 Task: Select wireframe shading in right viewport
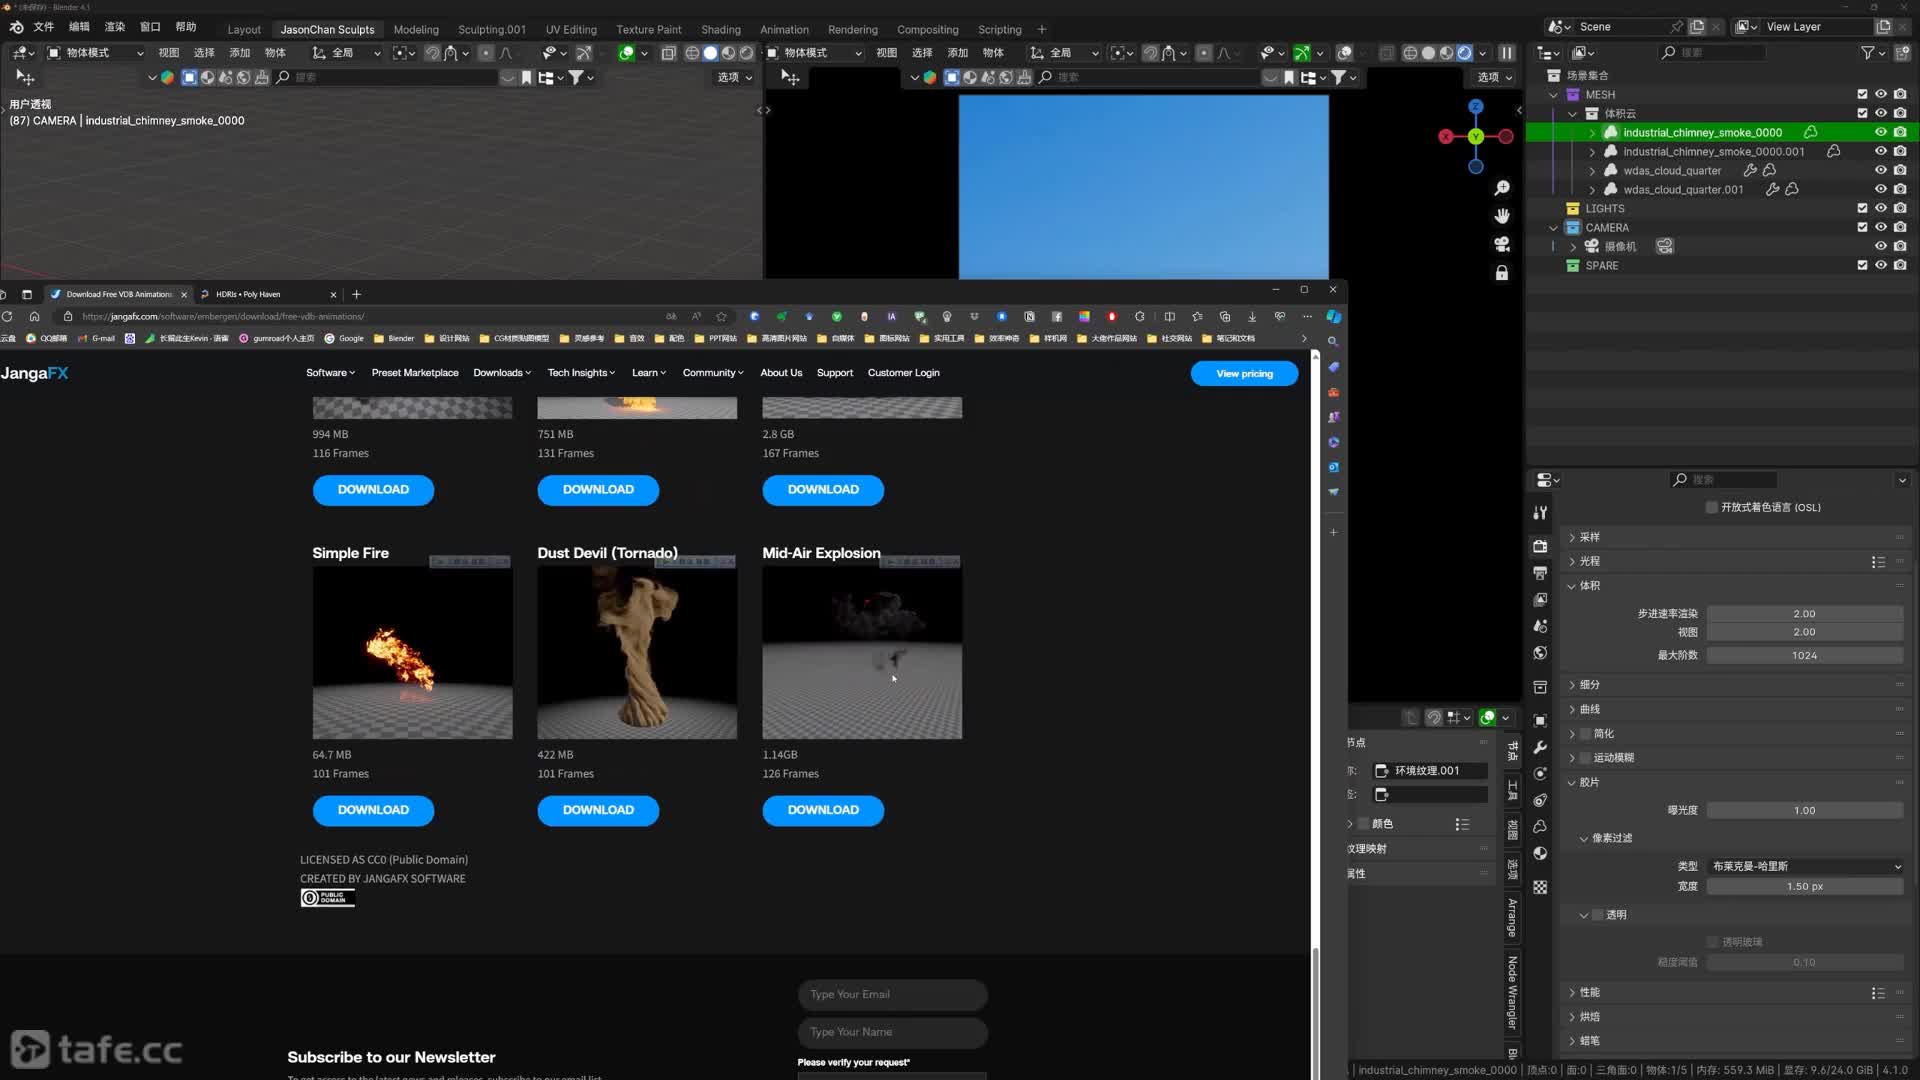(x=1410, y=53)
